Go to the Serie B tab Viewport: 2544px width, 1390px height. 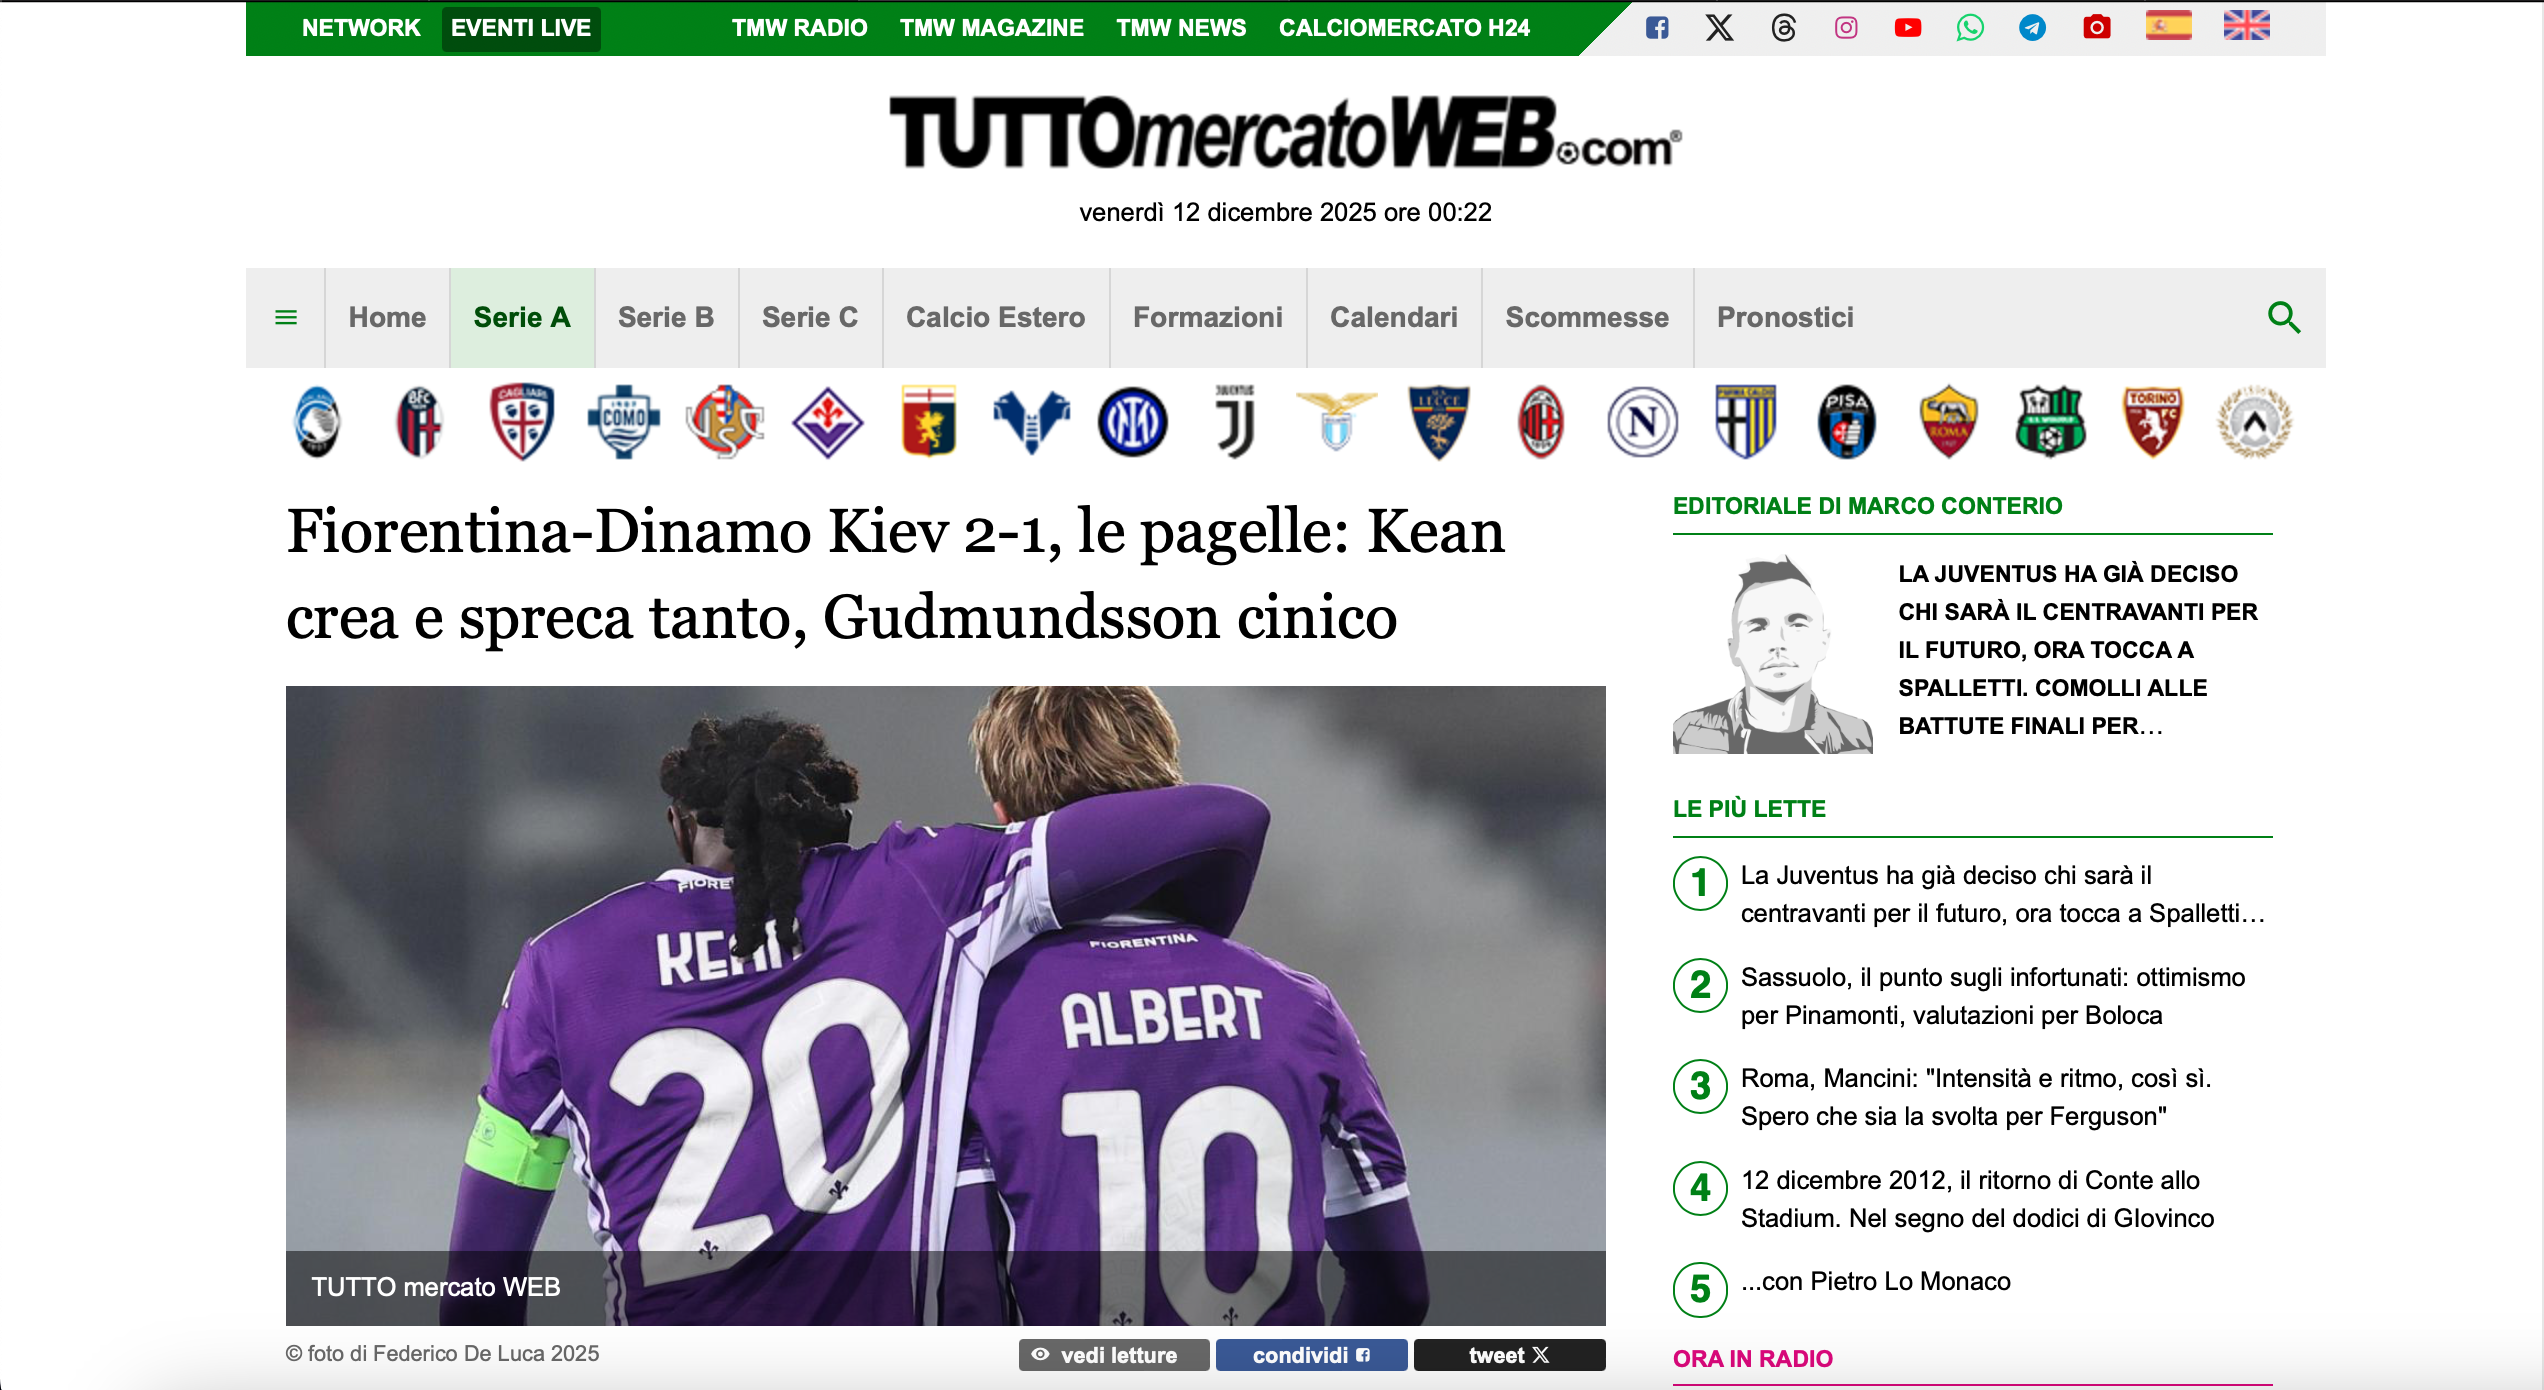click(x=666, y=318)
